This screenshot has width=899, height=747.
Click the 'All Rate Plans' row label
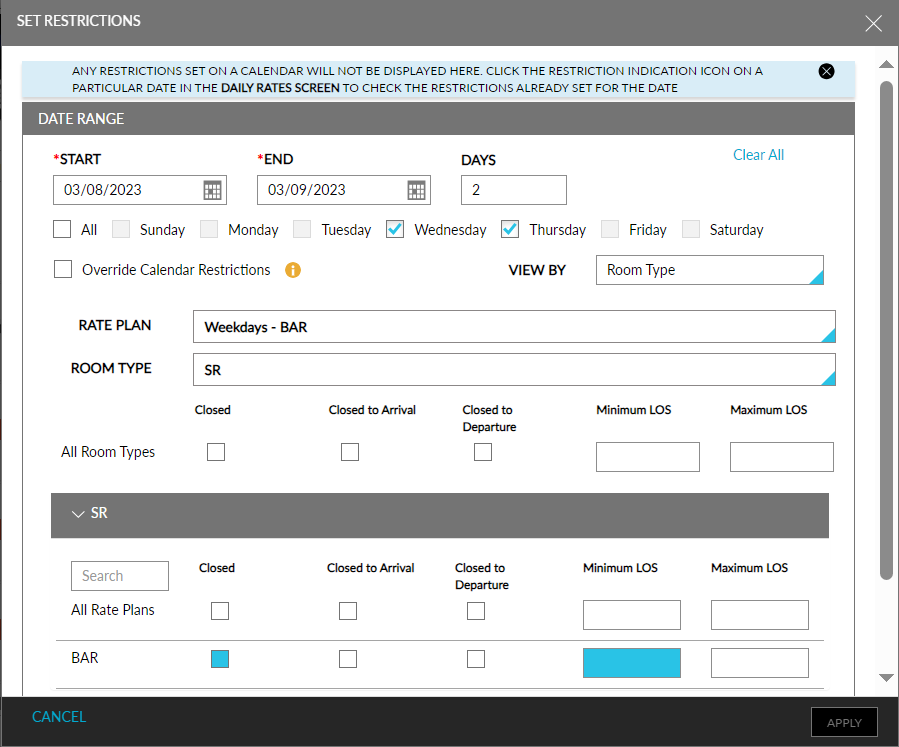point(113,610)
